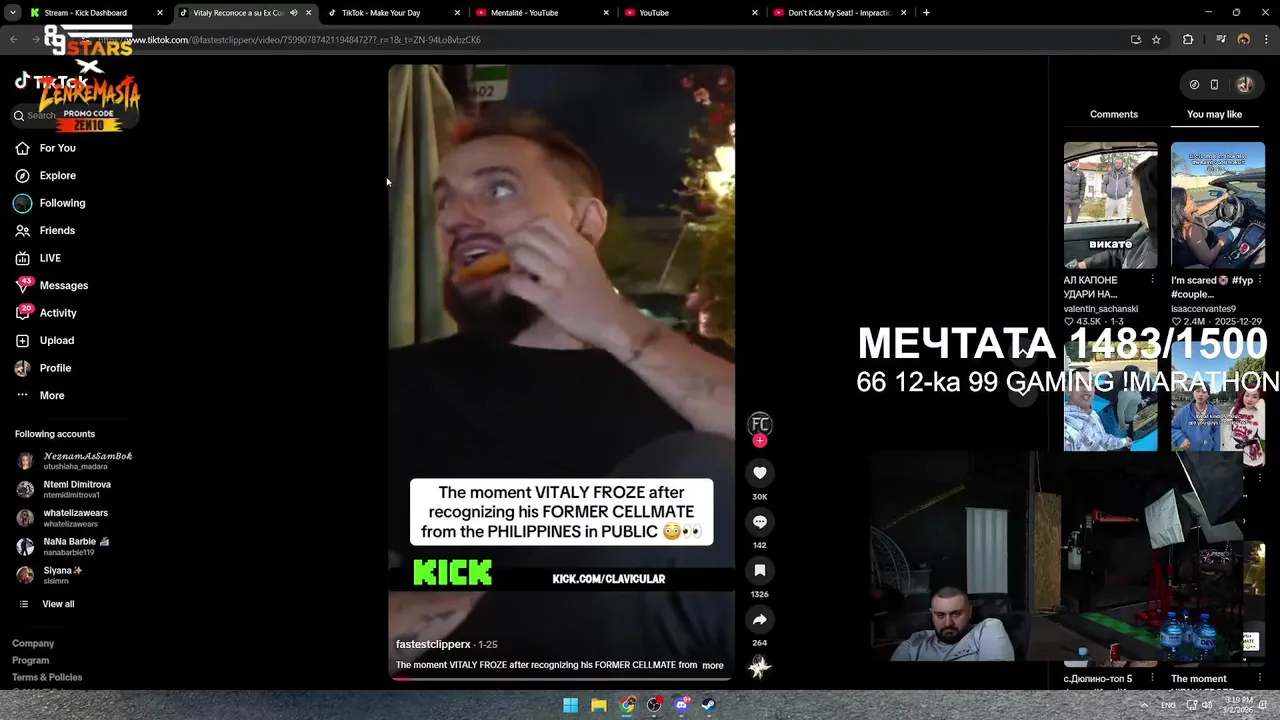Switch to the Comments tab

coord(1114,114)
